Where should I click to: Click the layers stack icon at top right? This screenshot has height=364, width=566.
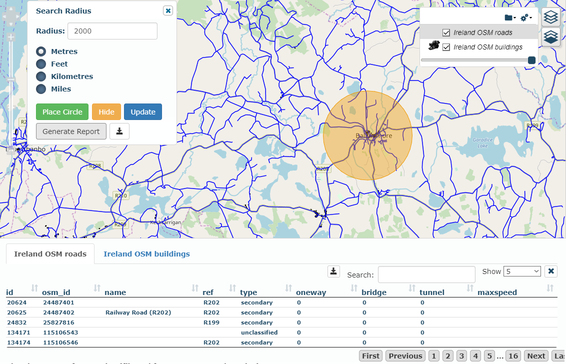pos(551,17)
